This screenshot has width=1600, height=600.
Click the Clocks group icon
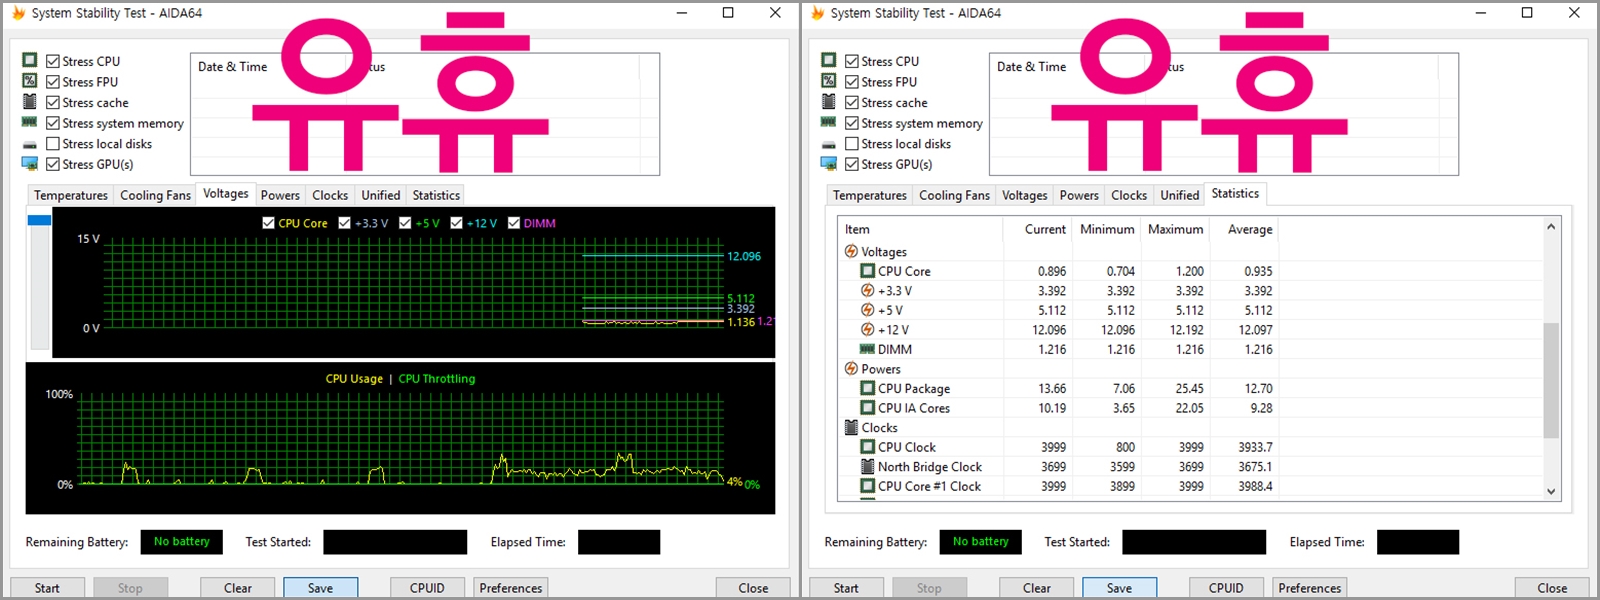[851, 427]
